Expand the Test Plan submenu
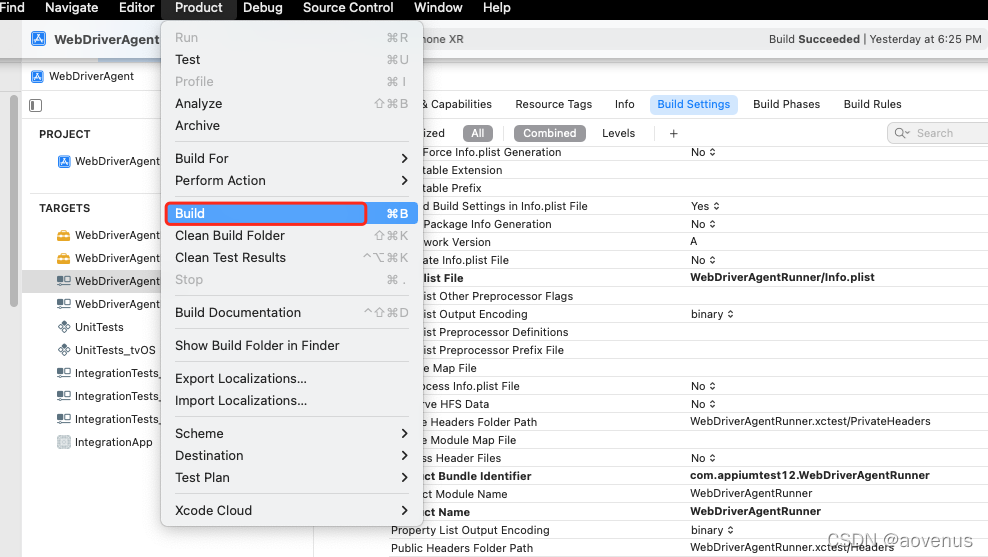This screenshot has width=988, height=557. click(290, 478)
